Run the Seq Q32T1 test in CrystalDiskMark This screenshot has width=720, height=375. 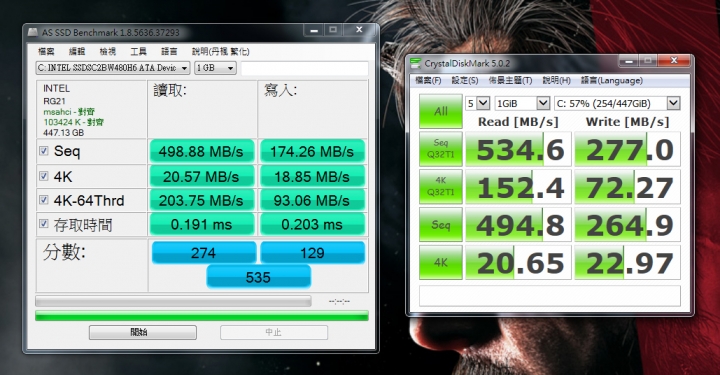tap(440, 149)
